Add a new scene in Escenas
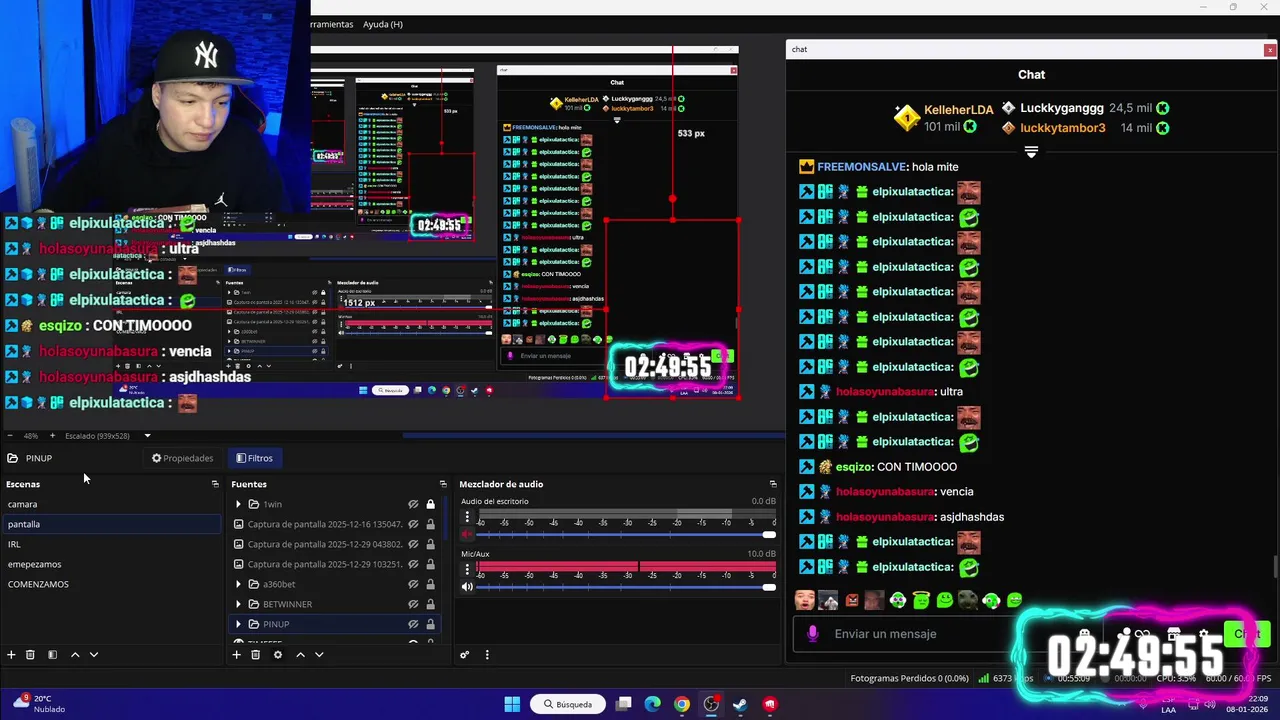The width and height of the screenshot is (1280, 720). point(11,655)
